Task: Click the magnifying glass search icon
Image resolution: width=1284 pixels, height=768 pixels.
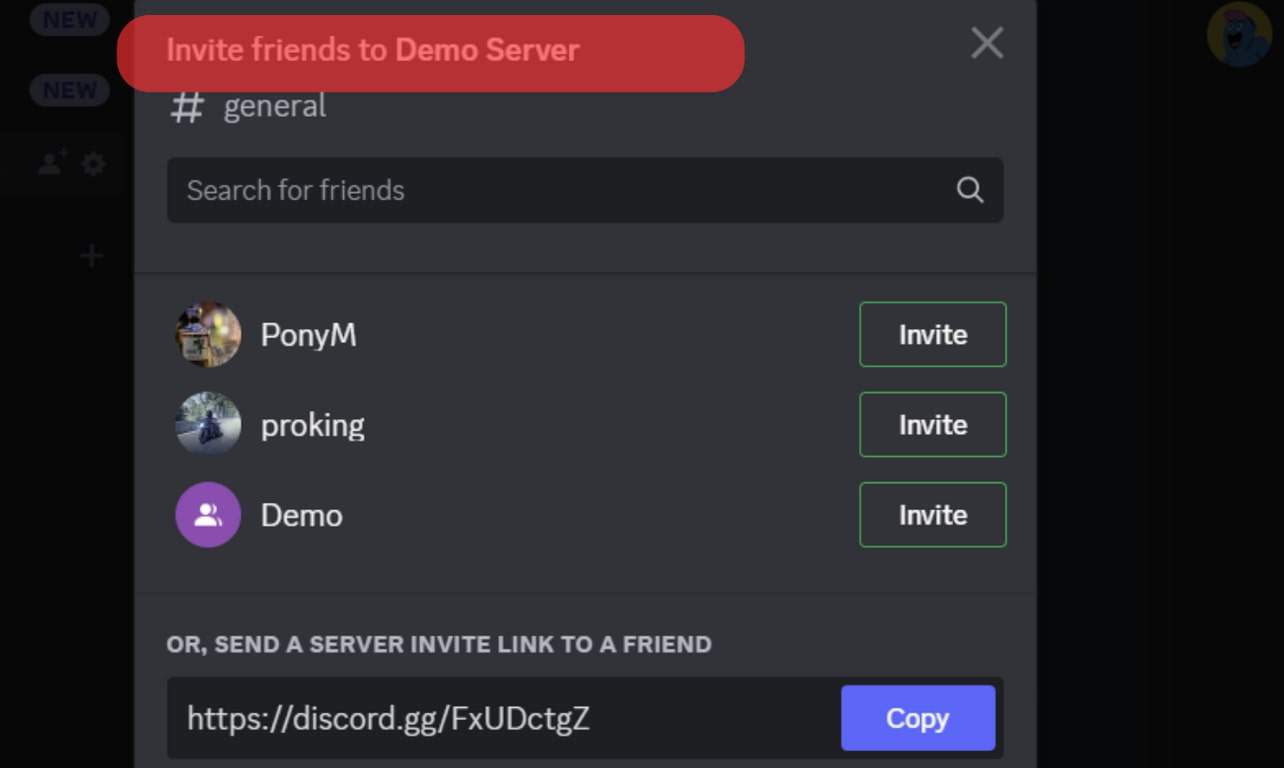Action: pyautogui.click(x=969, y=190)
